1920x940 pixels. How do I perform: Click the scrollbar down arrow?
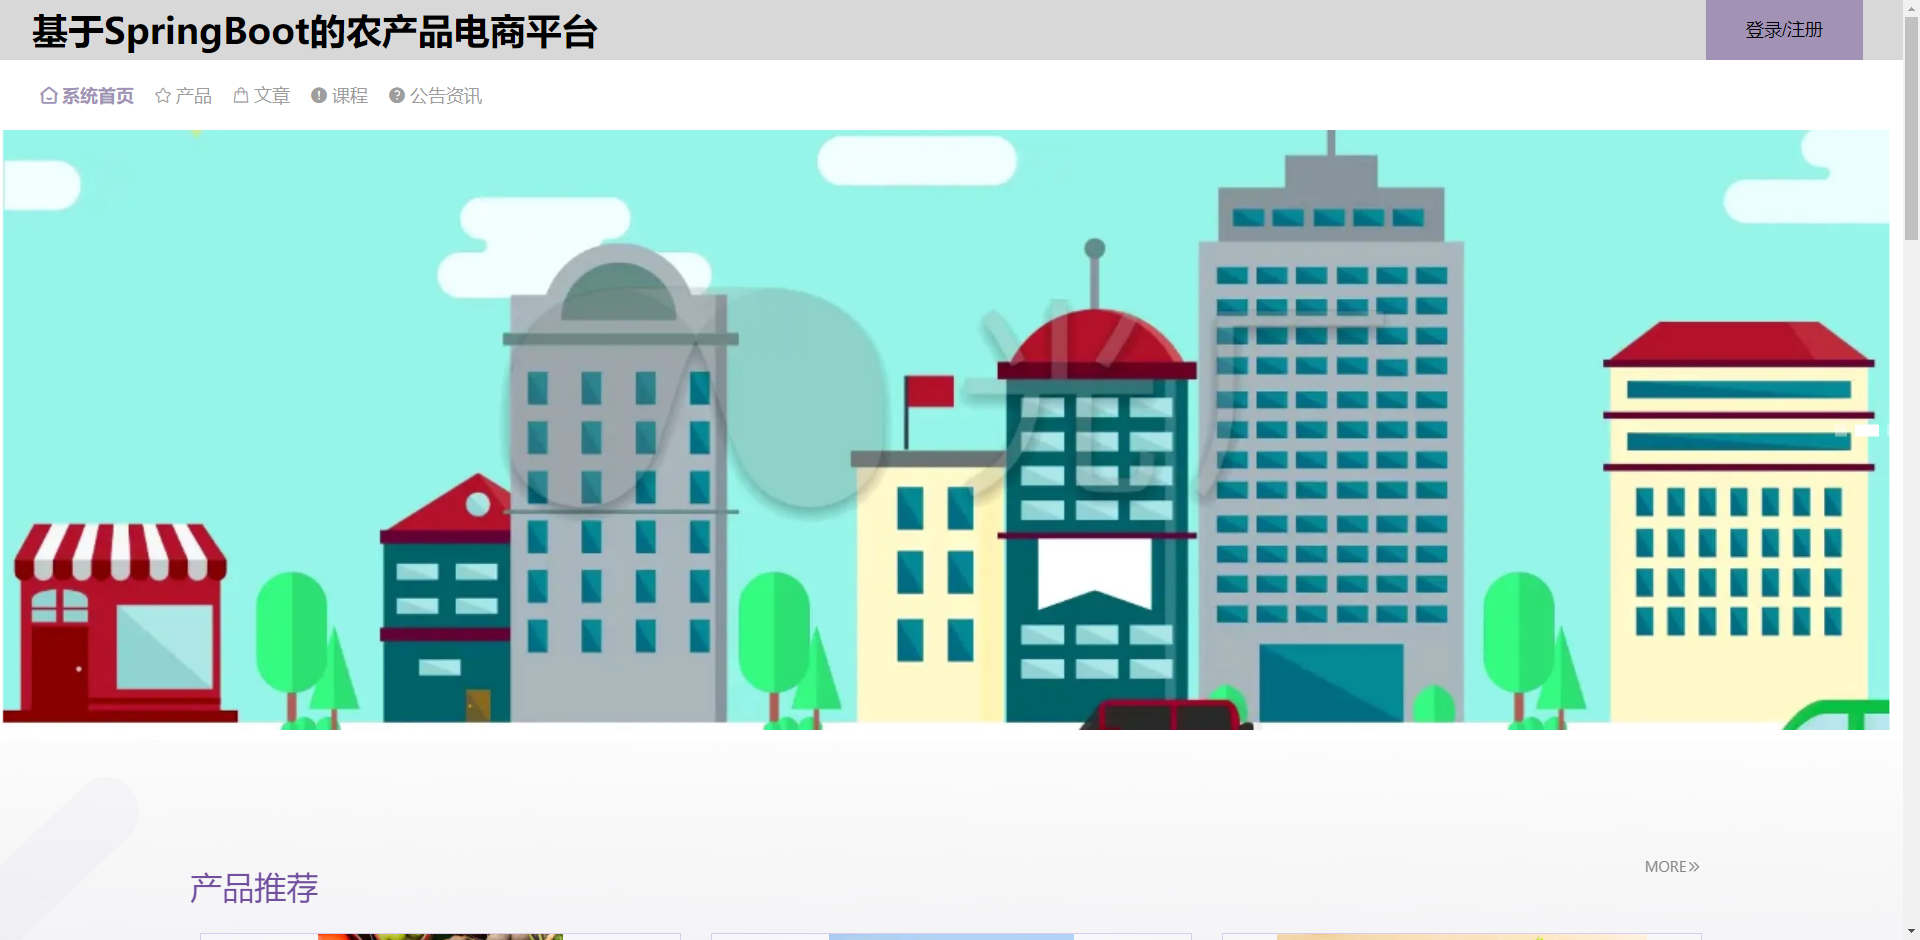pos(1912,931)
